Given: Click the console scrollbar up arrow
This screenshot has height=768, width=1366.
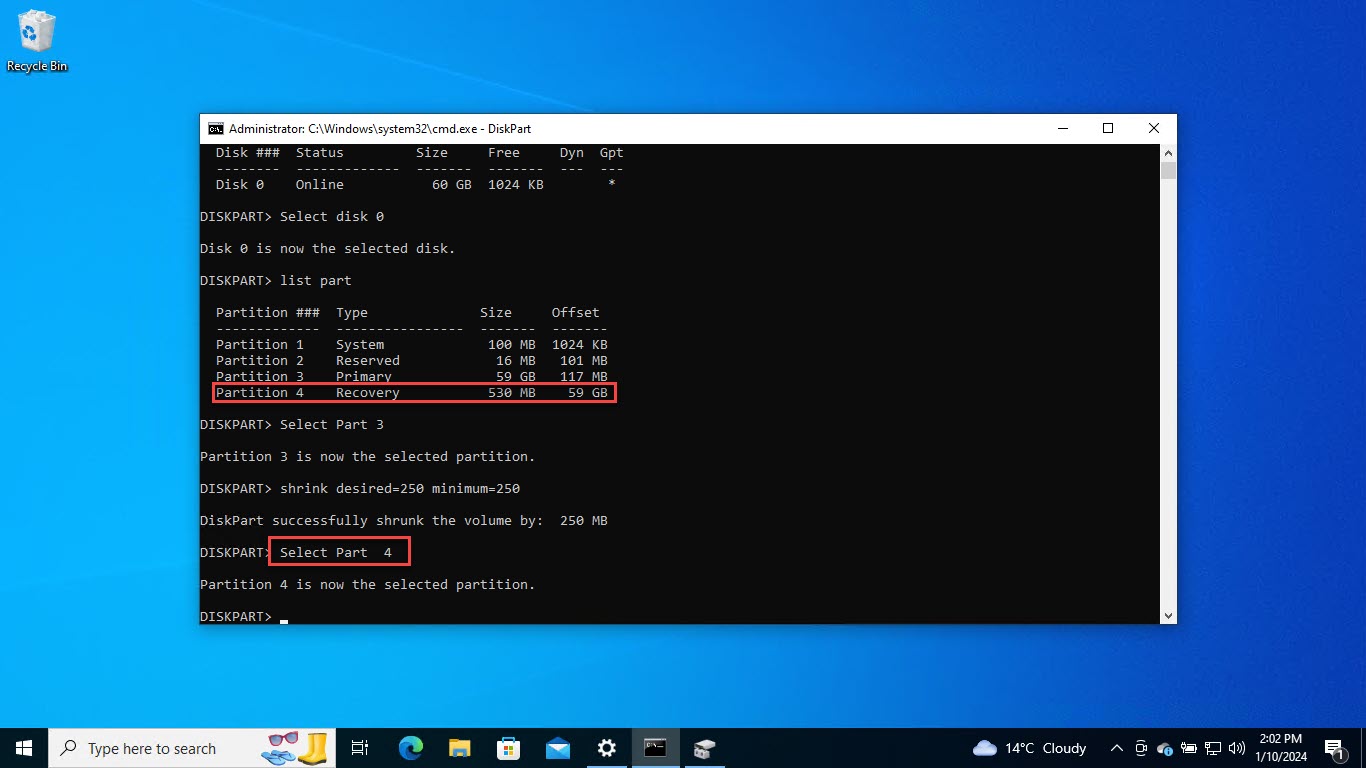Looking at the screenshot, I should (1168, 152).
